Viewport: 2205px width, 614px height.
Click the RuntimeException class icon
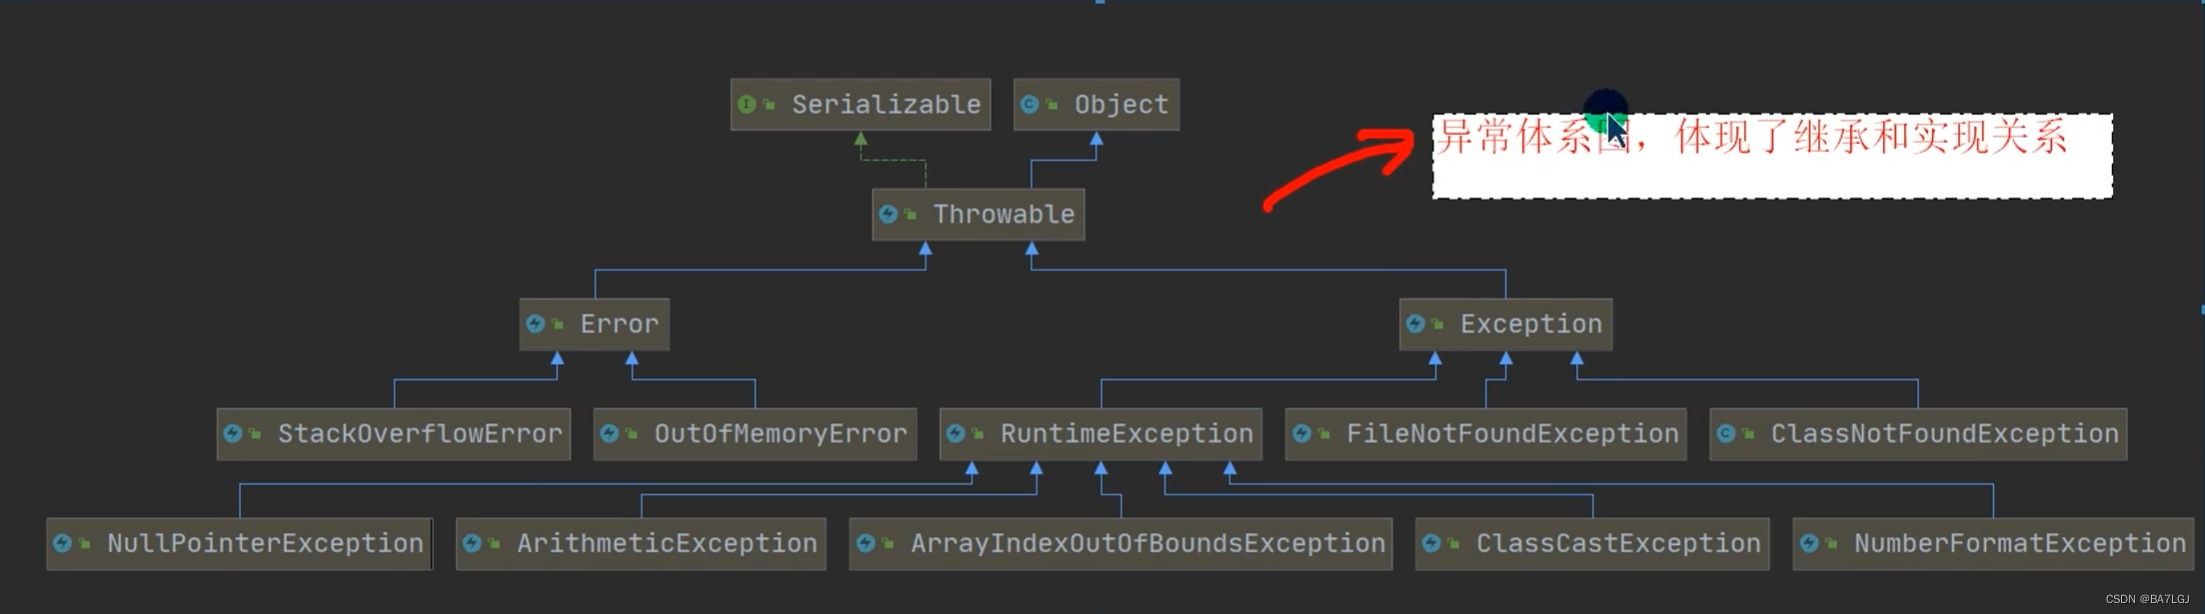pyautogui.click(x=955, y=434)
